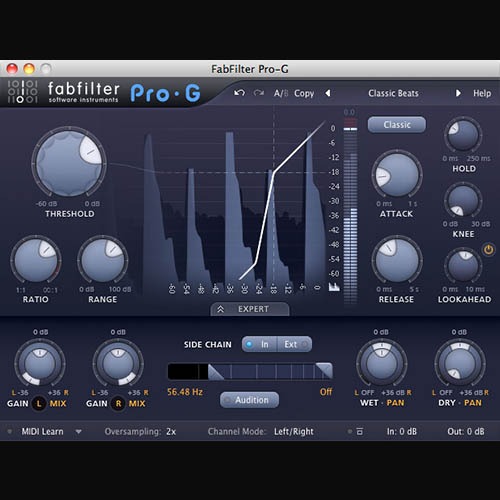Open the Help menu
500x500 pixels.
(482, 93)
